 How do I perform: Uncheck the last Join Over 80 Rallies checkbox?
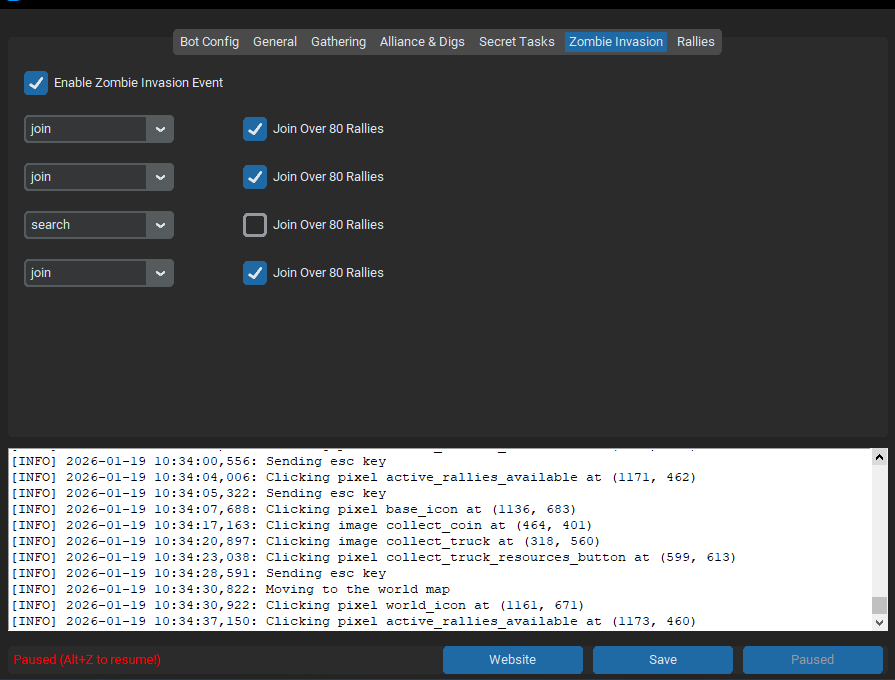pyautogui.click(x=255, y=273)
